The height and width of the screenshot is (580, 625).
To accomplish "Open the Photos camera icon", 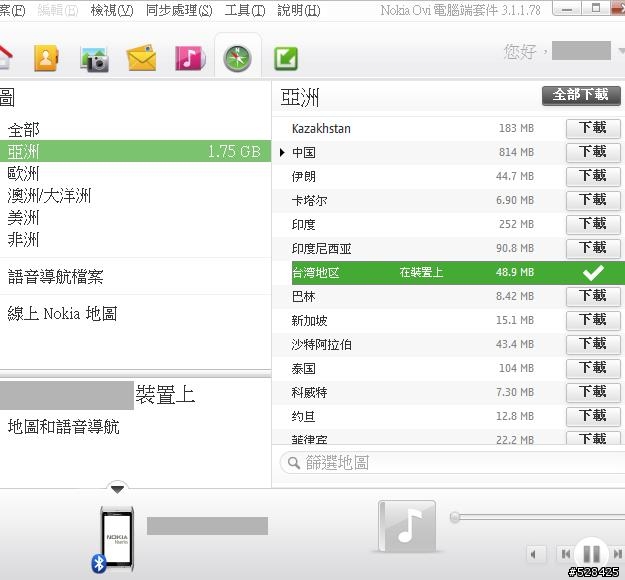I will pyautogui.click(x=94, y=59).
